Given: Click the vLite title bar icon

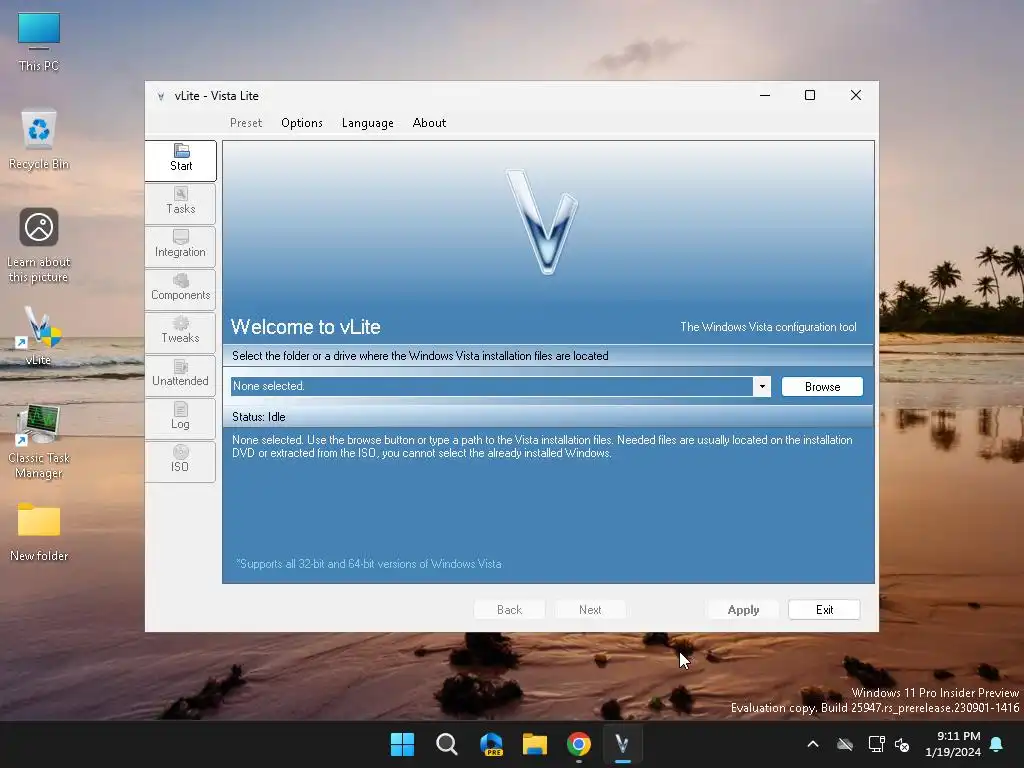Looking at the screenshot, I should [161, 97].
